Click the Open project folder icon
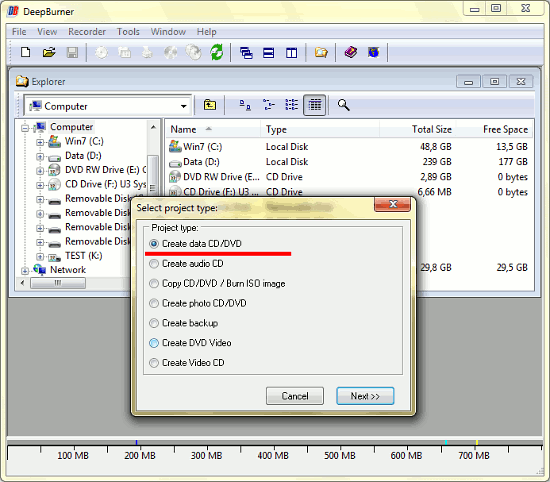The width and height of the screenshot is (550, 482). pos(49,53)
